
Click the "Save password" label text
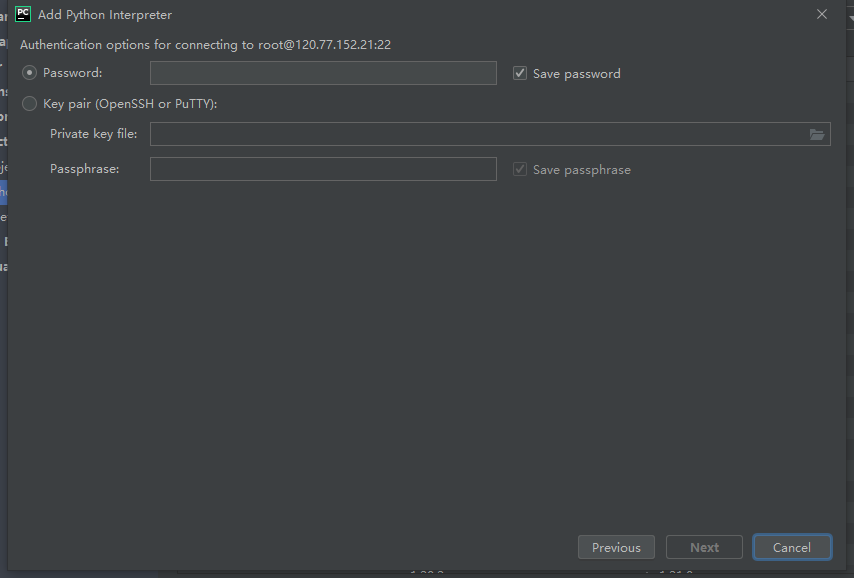(x=576, y=74)
